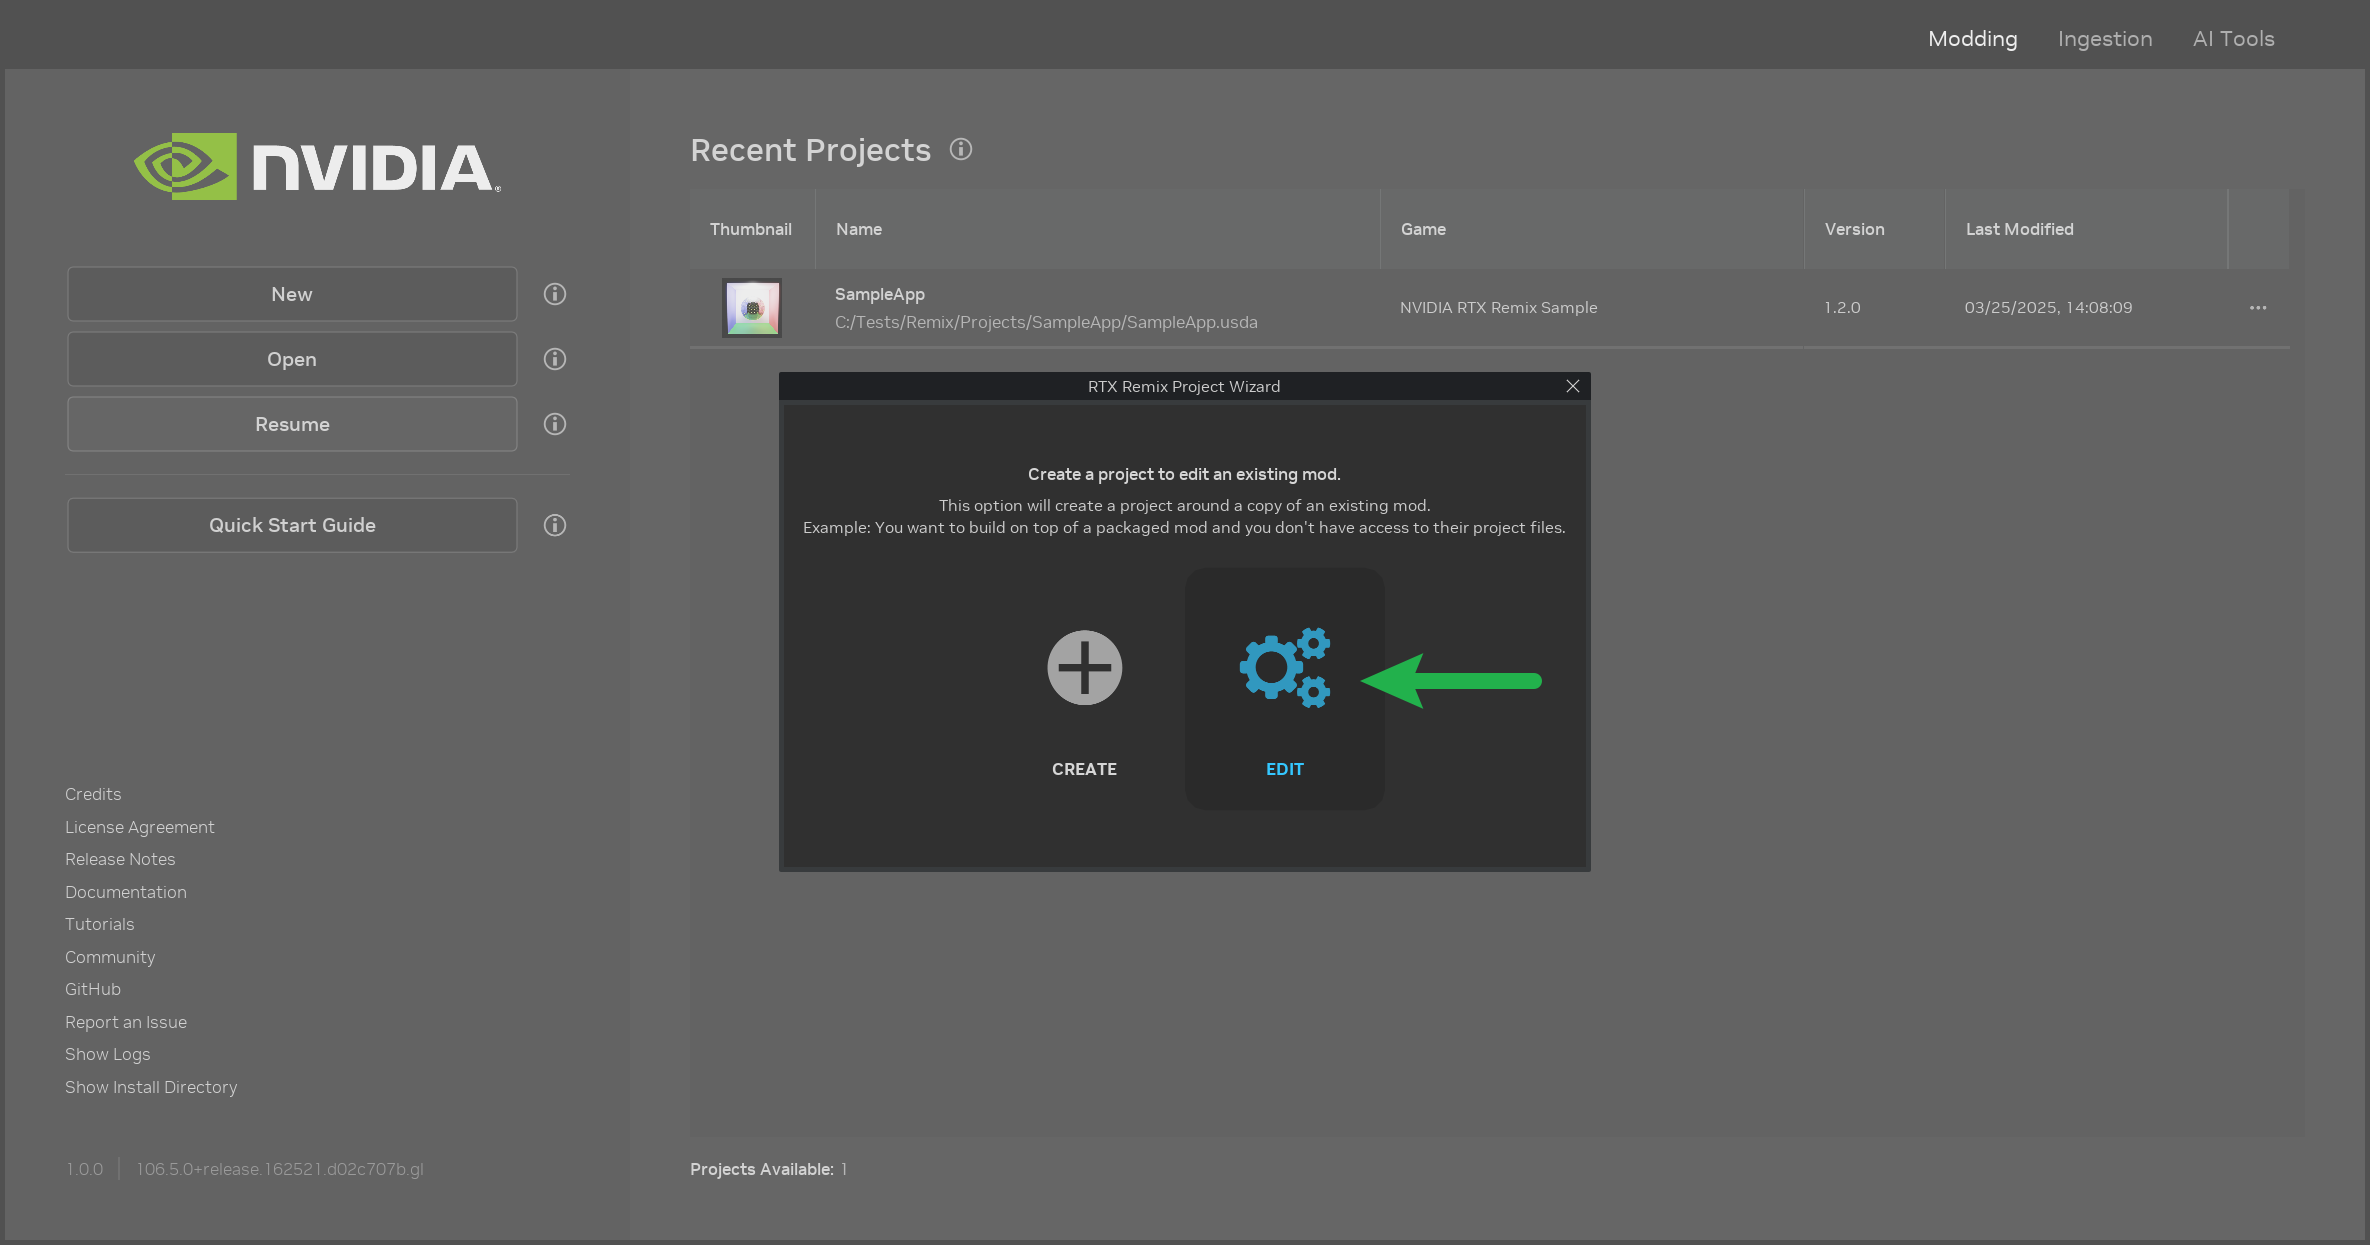Click the EDIT gears icon in wizard
Screen dimensions: 2370x1245
coord(1285,668)
